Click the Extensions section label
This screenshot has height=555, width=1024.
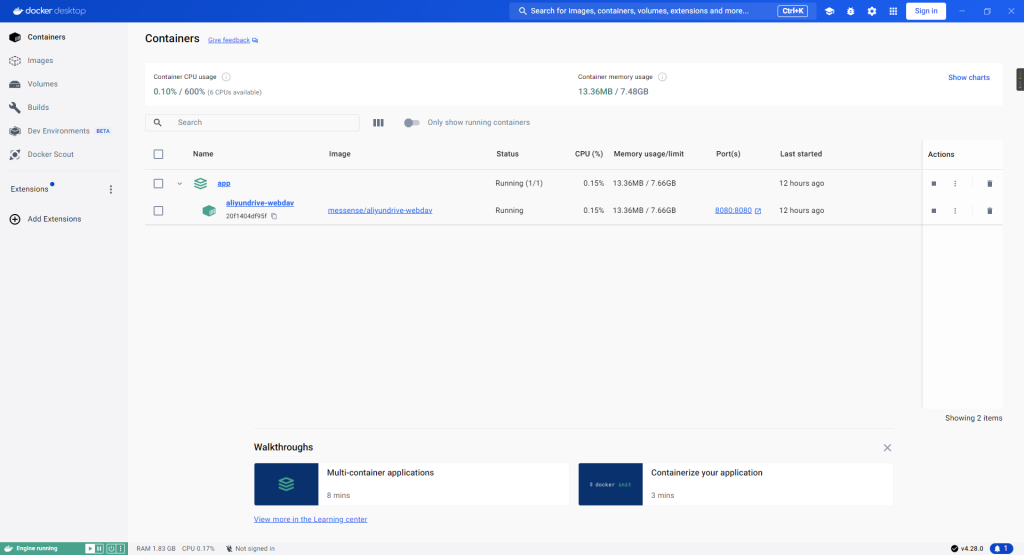coord(29,189)
